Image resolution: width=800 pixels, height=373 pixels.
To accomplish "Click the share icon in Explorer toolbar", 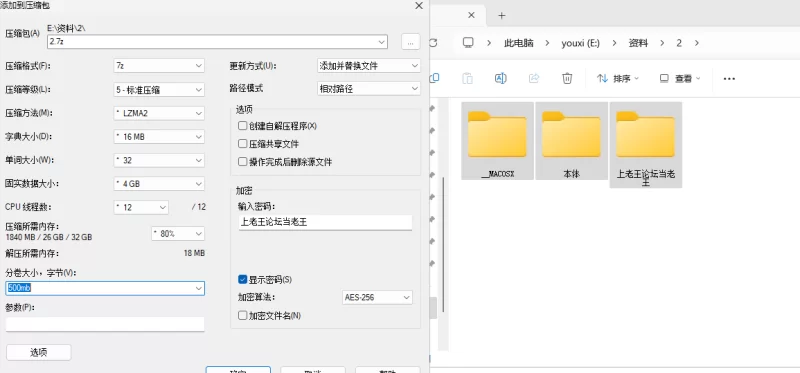I will pos(534,78).
